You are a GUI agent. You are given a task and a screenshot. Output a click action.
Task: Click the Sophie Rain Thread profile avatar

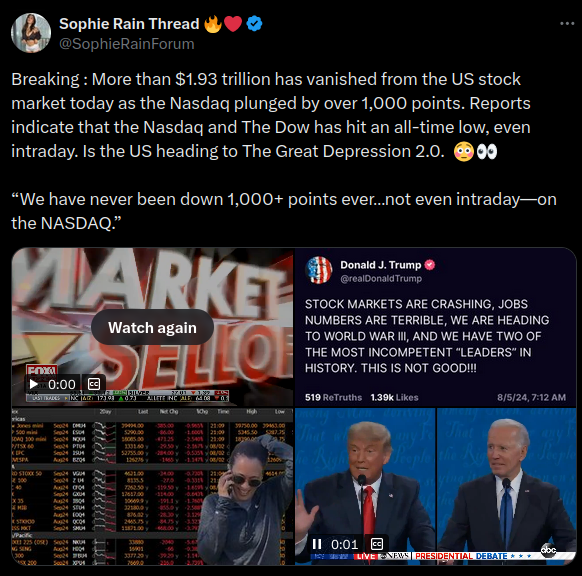tap(31, 33)
